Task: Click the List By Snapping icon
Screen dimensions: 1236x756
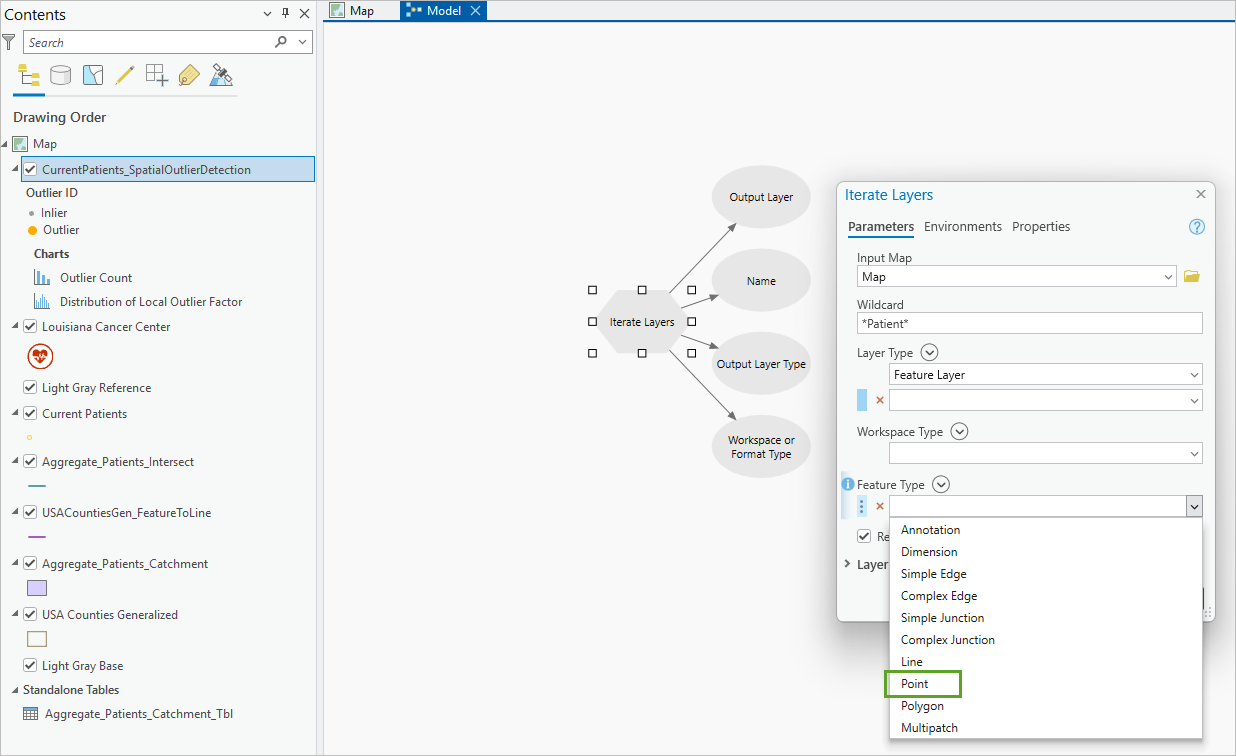Action: (x=156, y=75)
